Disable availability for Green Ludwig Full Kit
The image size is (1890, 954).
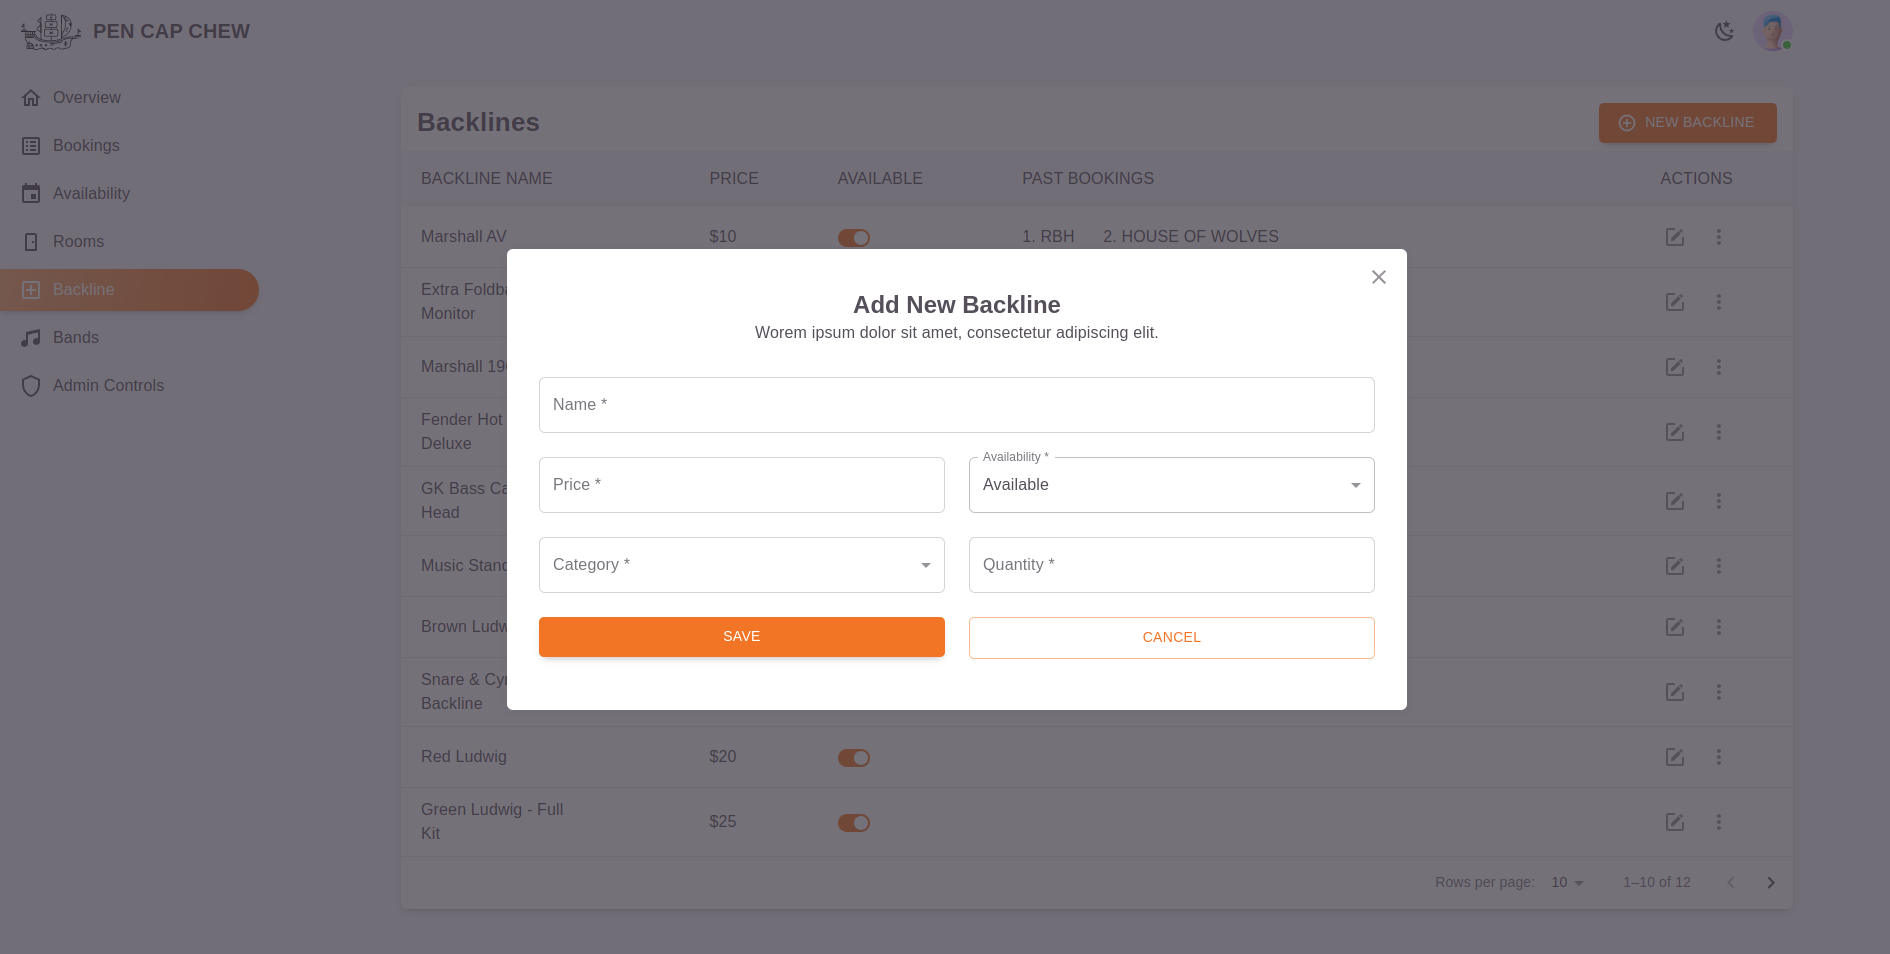pos(853,823)
